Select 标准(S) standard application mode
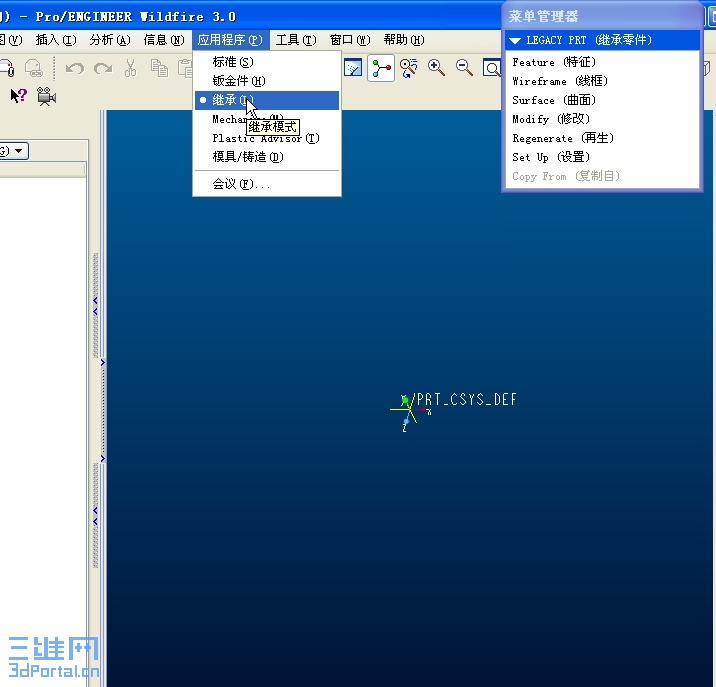Viewport: 716px width, 687px height. pos(267,62)
